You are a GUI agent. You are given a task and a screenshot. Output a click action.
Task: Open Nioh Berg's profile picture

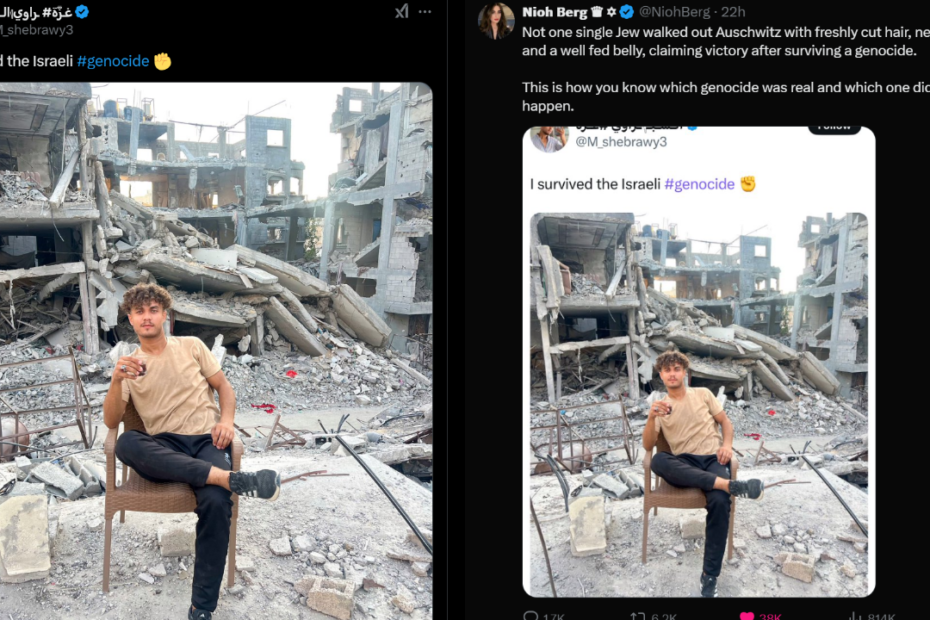(496, 20)
